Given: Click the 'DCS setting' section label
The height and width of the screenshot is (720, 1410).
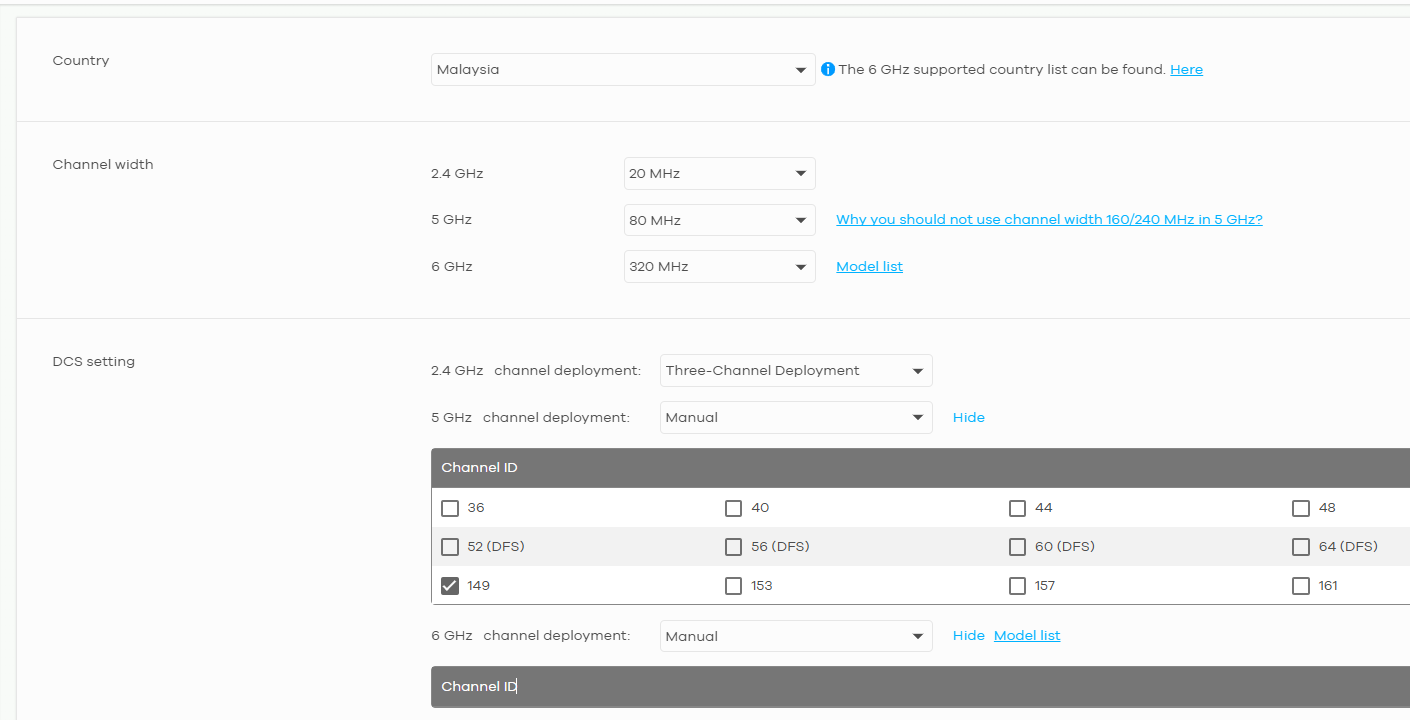Looking at the screenshot, I should click(x=93, y=361).
